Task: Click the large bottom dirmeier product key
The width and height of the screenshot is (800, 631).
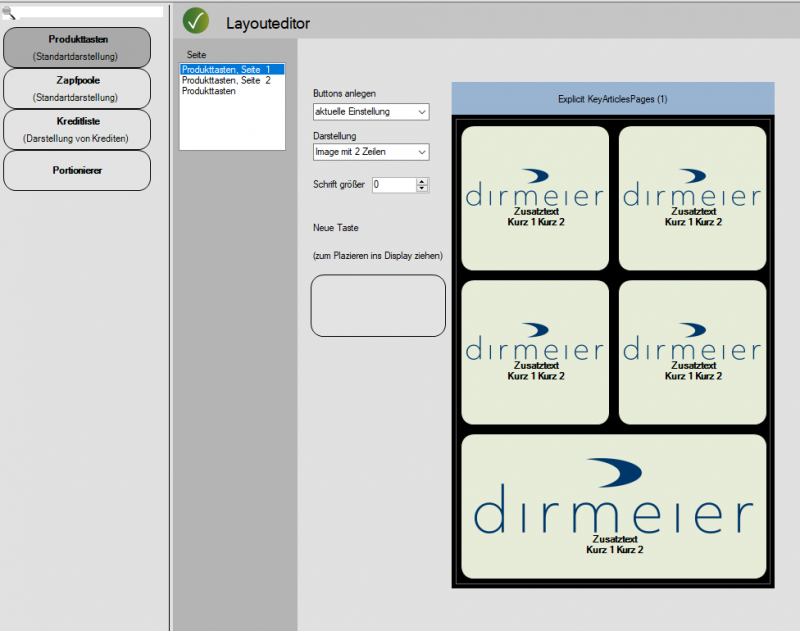Action: point(612,504)
